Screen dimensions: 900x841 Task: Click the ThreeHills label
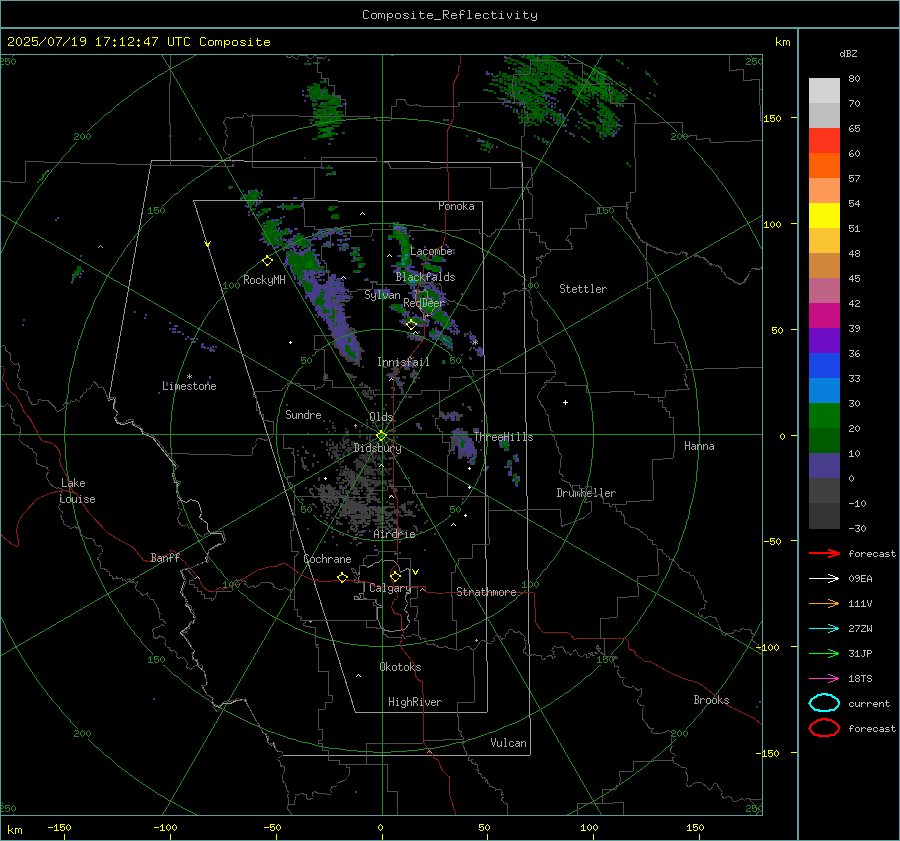tap(503, 437)
